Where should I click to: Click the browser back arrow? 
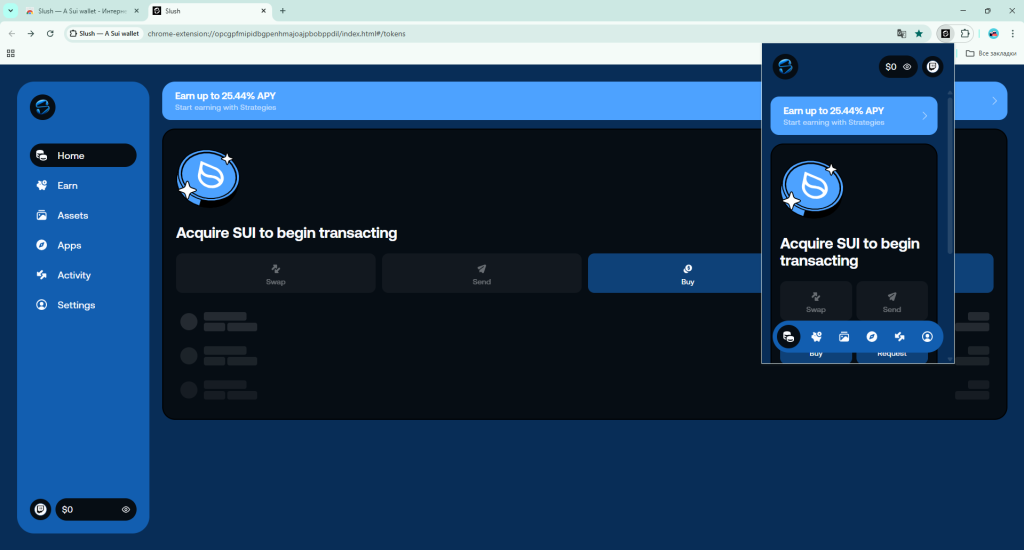pyautogui.click(x=12, y=33)
